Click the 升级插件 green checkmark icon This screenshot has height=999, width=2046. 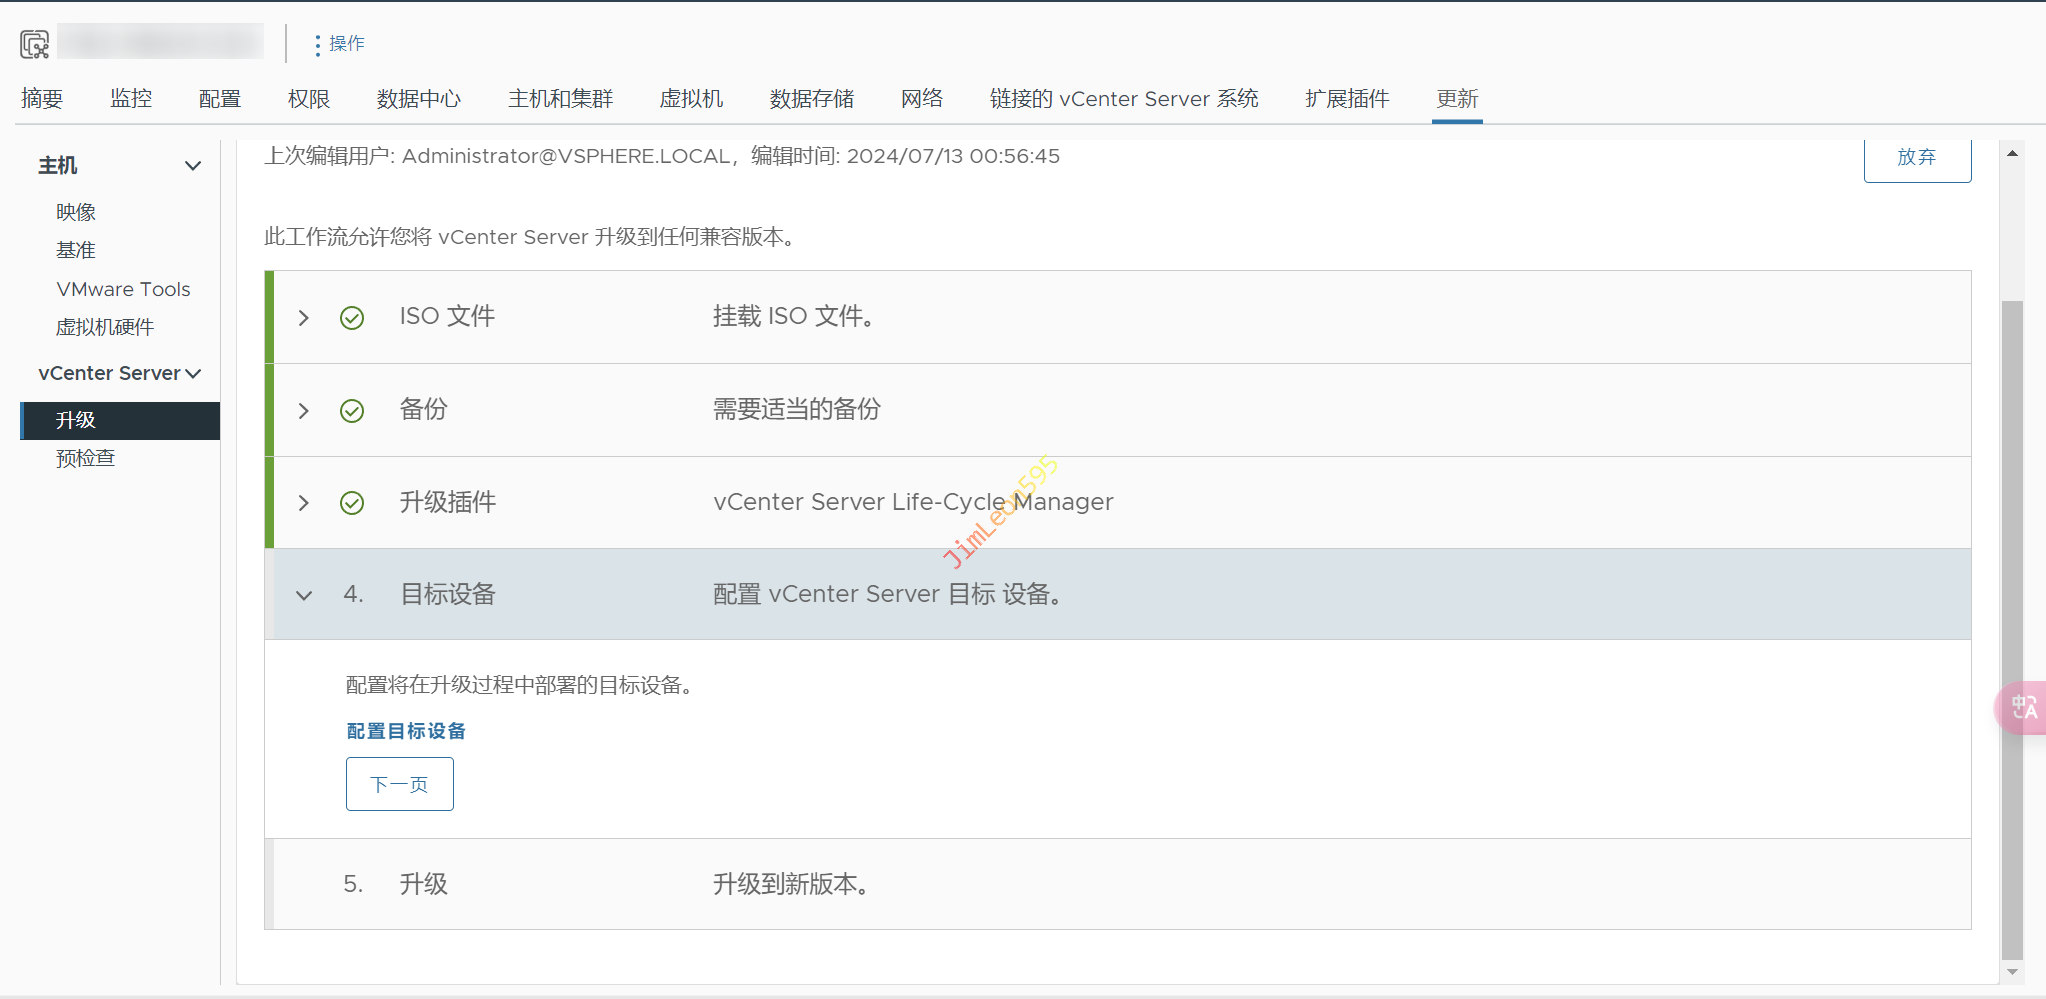pyautogui.click(x=352, y=503)
